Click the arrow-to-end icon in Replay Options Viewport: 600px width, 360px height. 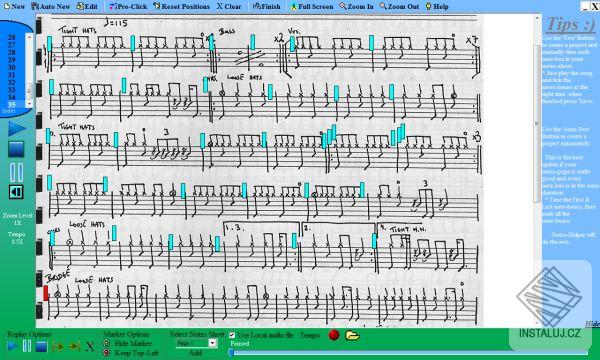74,347
